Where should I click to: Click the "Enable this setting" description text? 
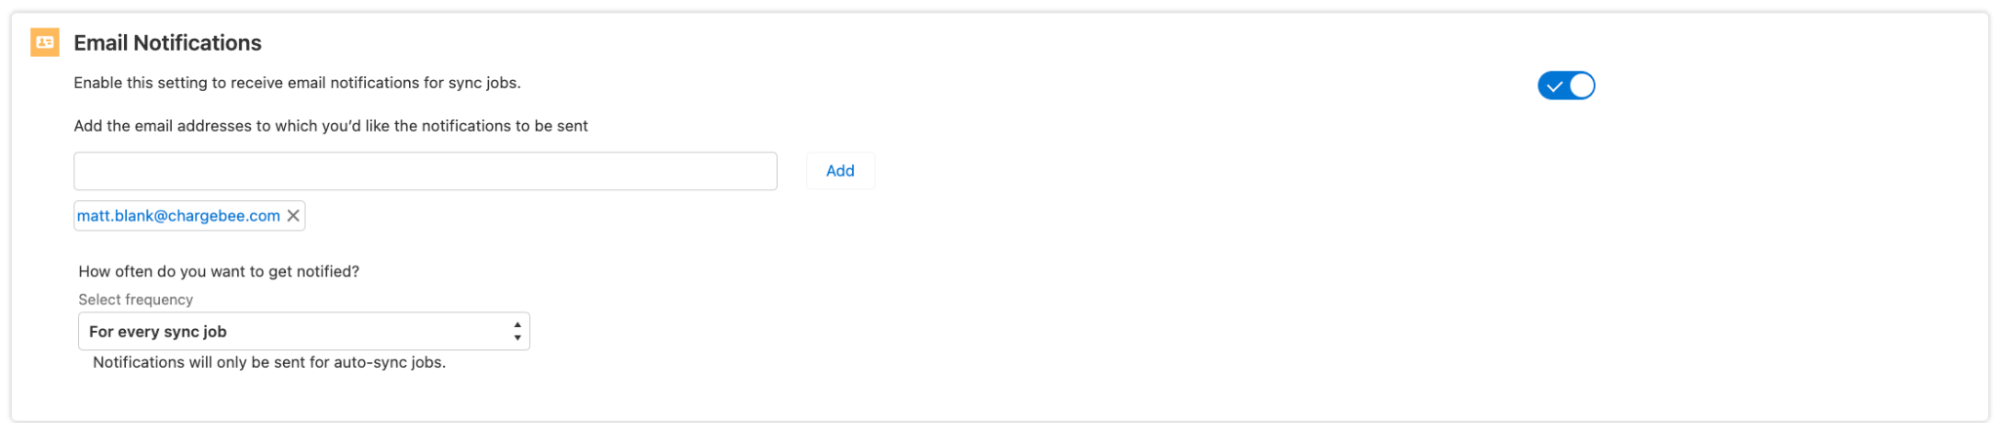(297, 83)
